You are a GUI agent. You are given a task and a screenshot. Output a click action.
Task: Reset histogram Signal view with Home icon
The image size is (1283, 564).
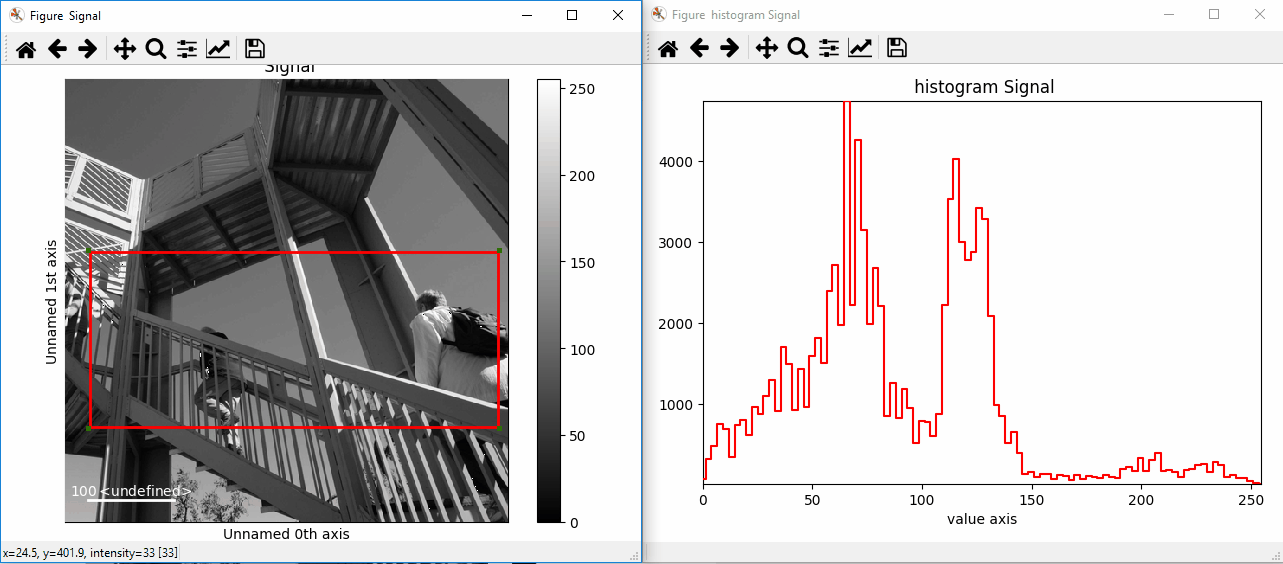pyautogui.click(x=667, y=48)
